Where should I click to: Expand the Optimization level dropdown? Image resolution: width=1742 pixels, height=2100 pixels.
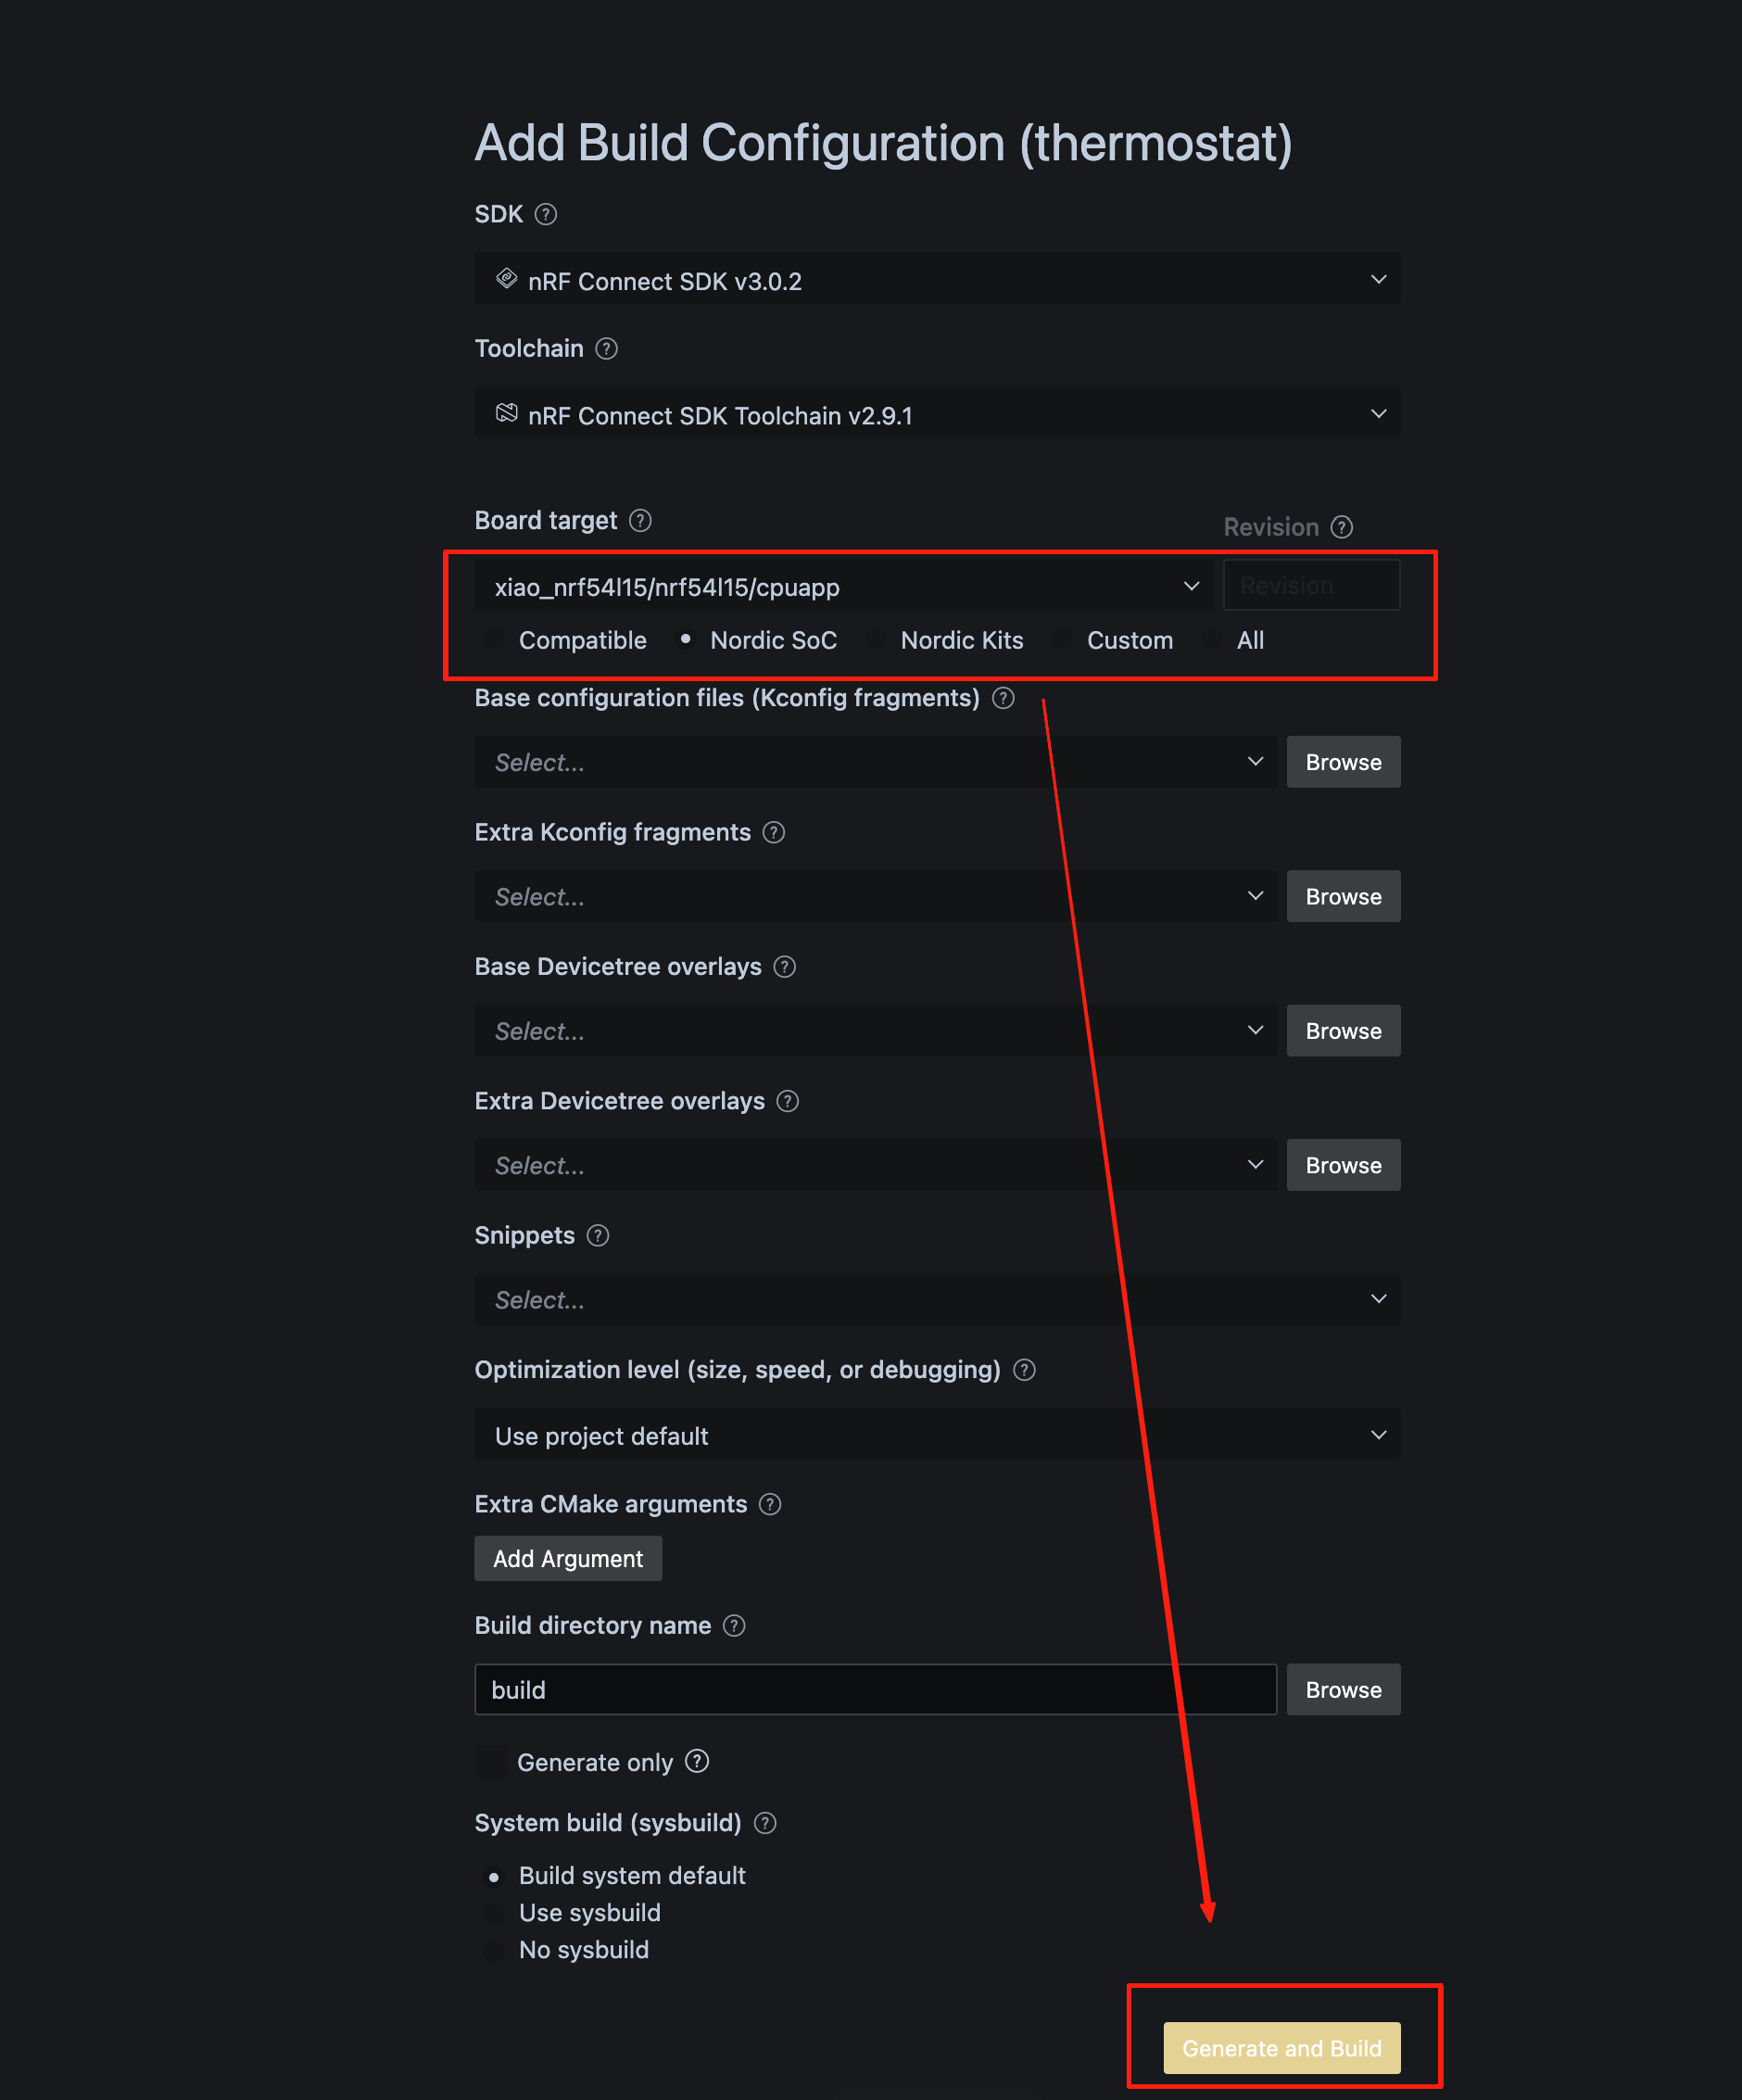937,1435
